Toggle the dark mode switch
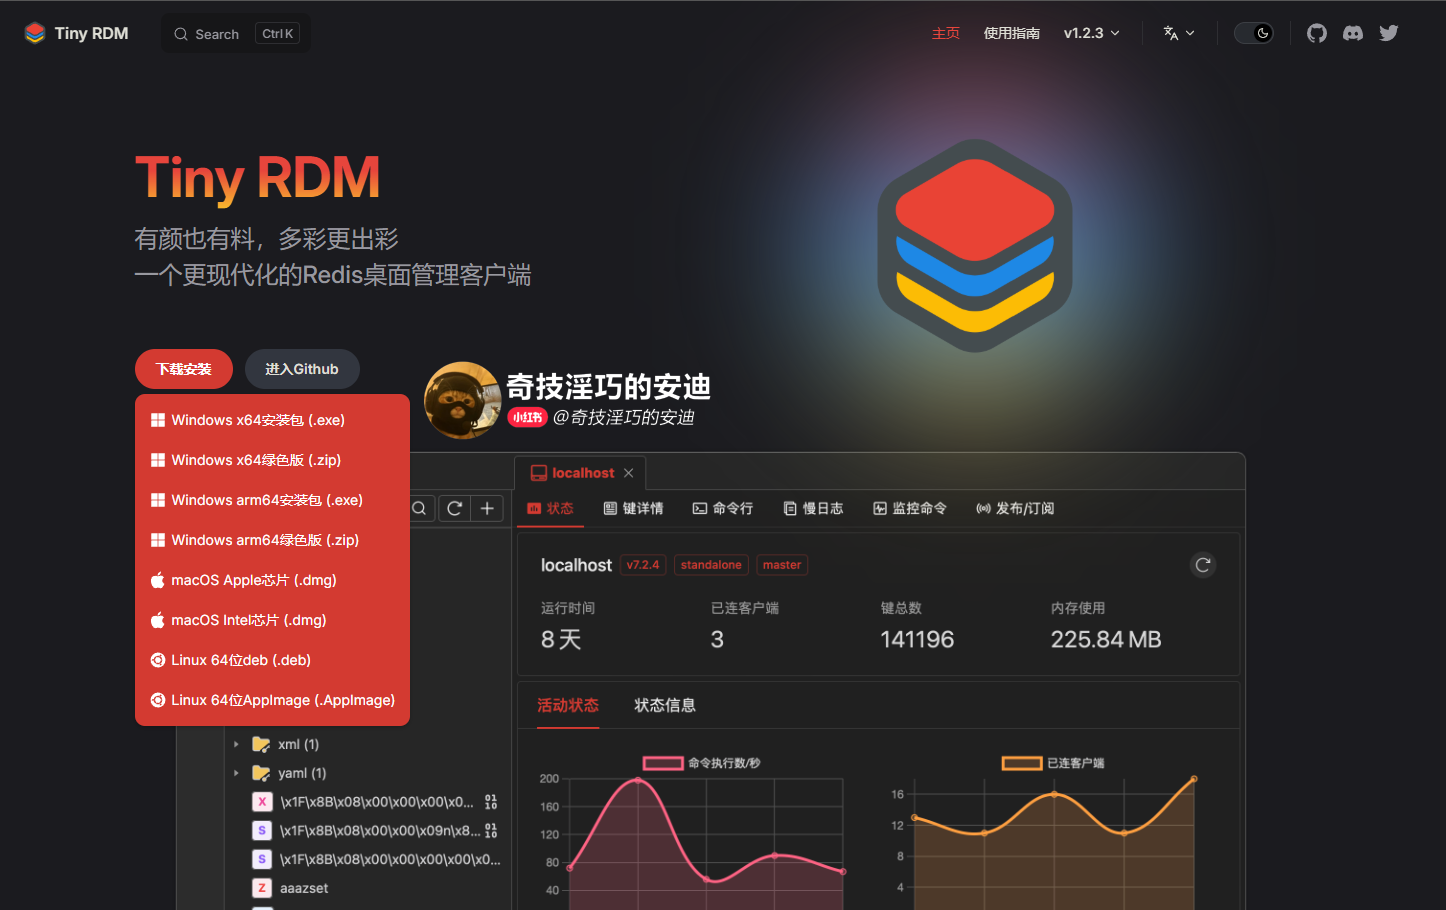The width and height of the screenshot is (1446, 910). click(1253, 33)
